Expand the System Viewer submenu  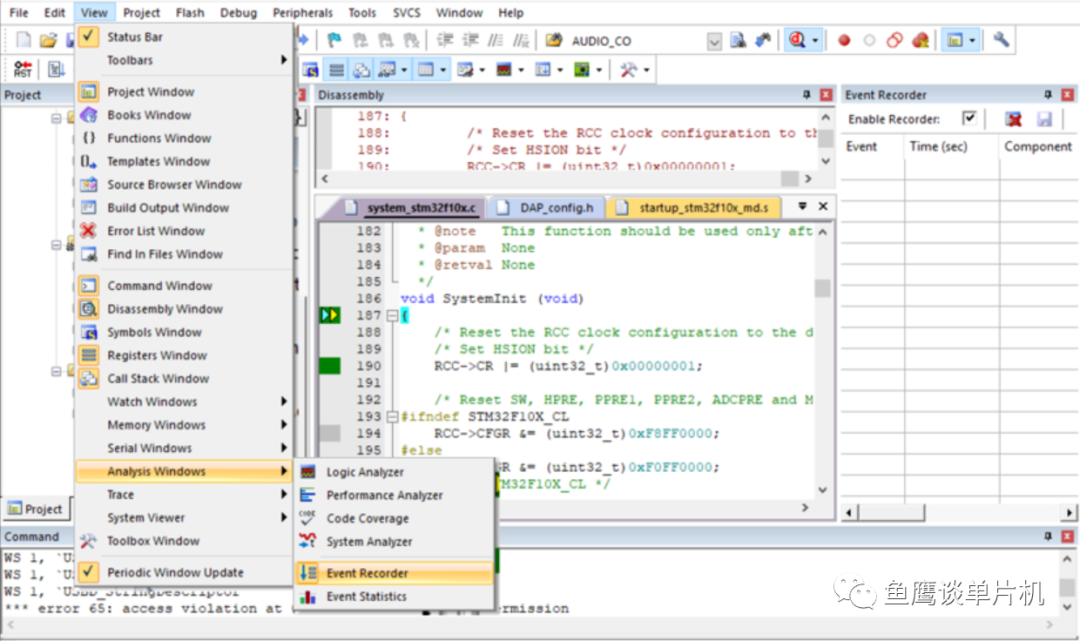(184, 518)
